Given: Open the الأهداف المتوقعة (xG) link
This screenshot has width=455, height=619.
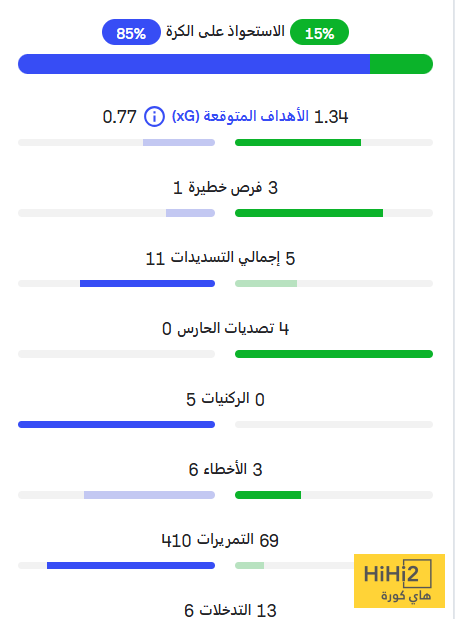Looking at the screenshot, I should click(240, 116).
